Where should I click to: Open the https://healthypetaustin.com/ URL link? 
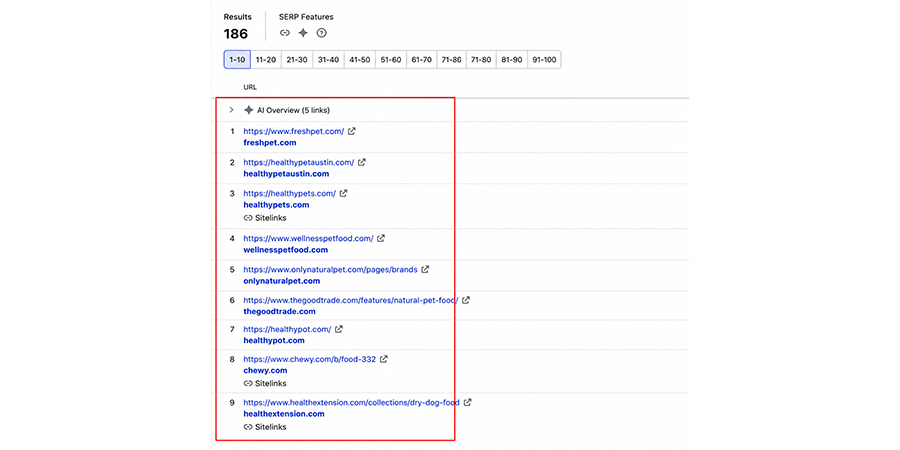[x=298, y=162]
